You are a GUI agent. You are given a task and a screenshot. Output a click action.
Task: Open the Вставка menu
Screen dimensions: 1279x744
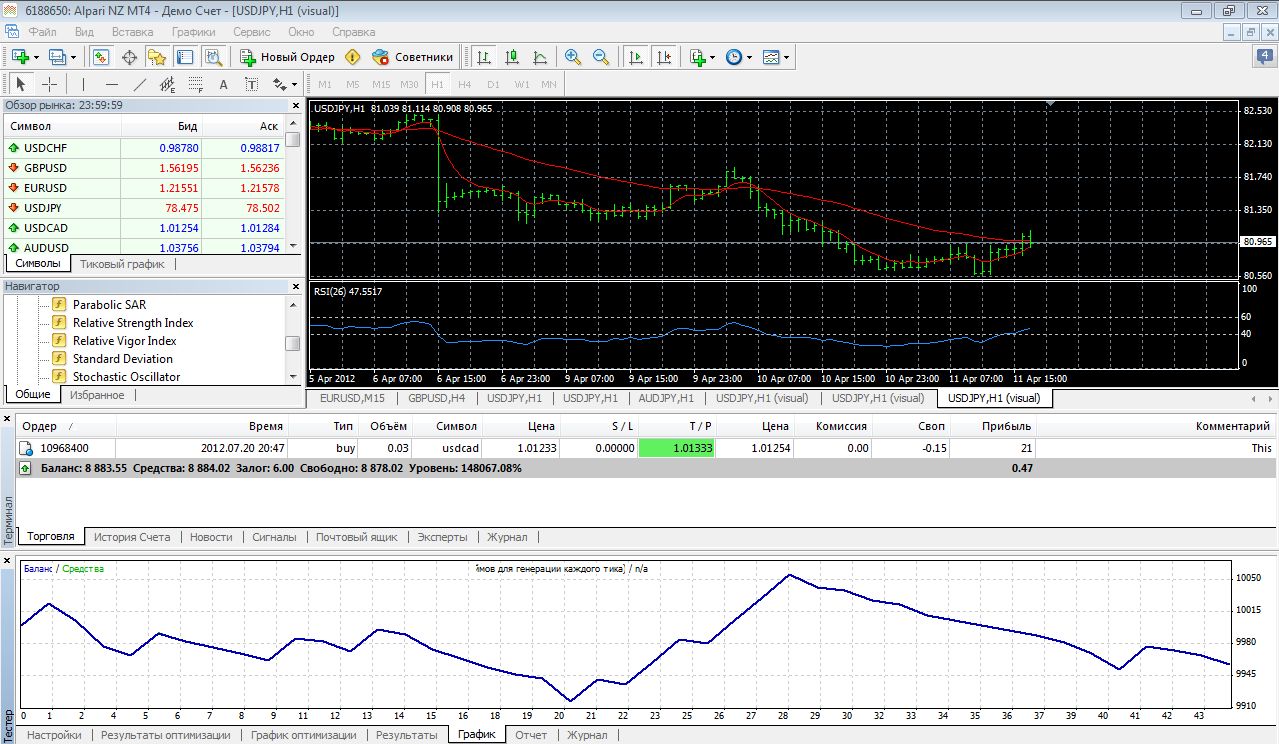132,32
